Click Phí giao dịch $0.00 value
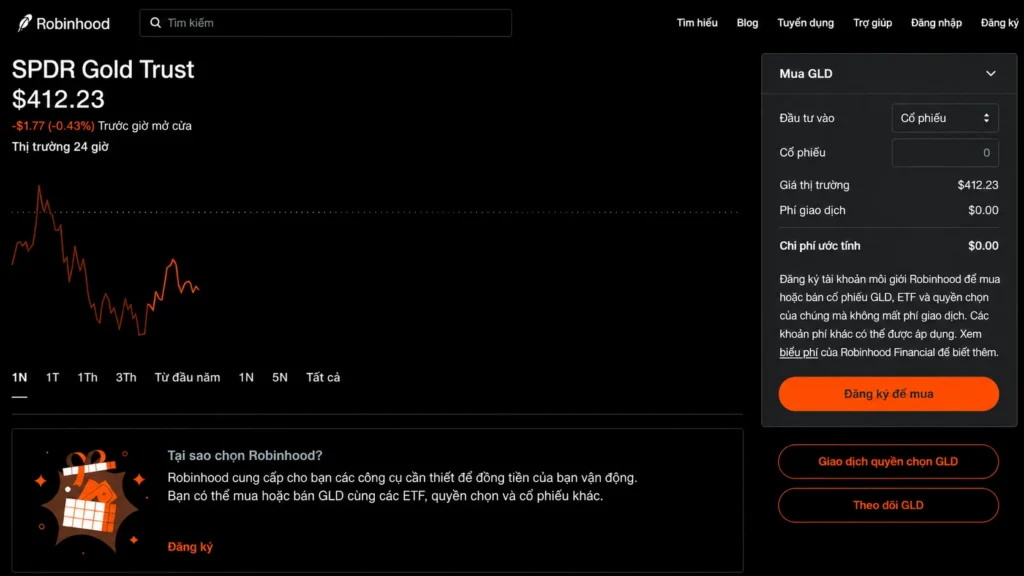Image resolution: width=1024 pixels, height=576 pixels. tap(983, 210)
